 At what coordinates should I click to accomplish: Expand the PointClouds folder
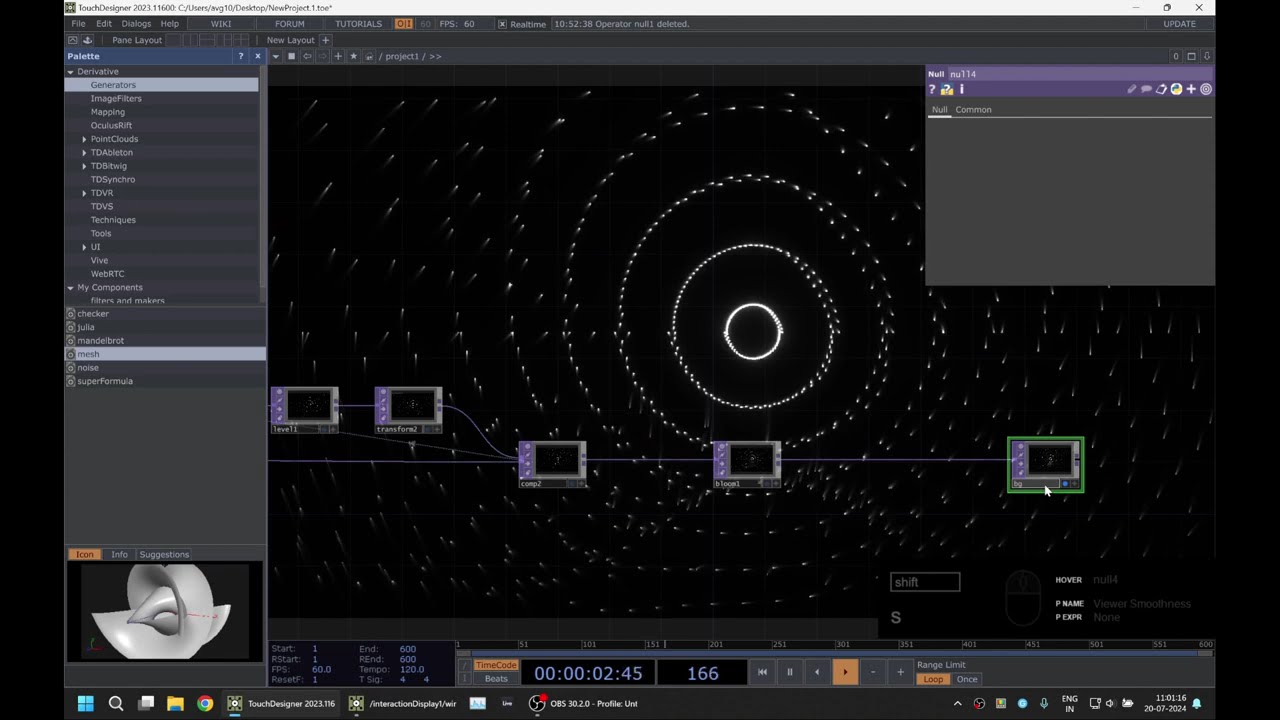84,139
